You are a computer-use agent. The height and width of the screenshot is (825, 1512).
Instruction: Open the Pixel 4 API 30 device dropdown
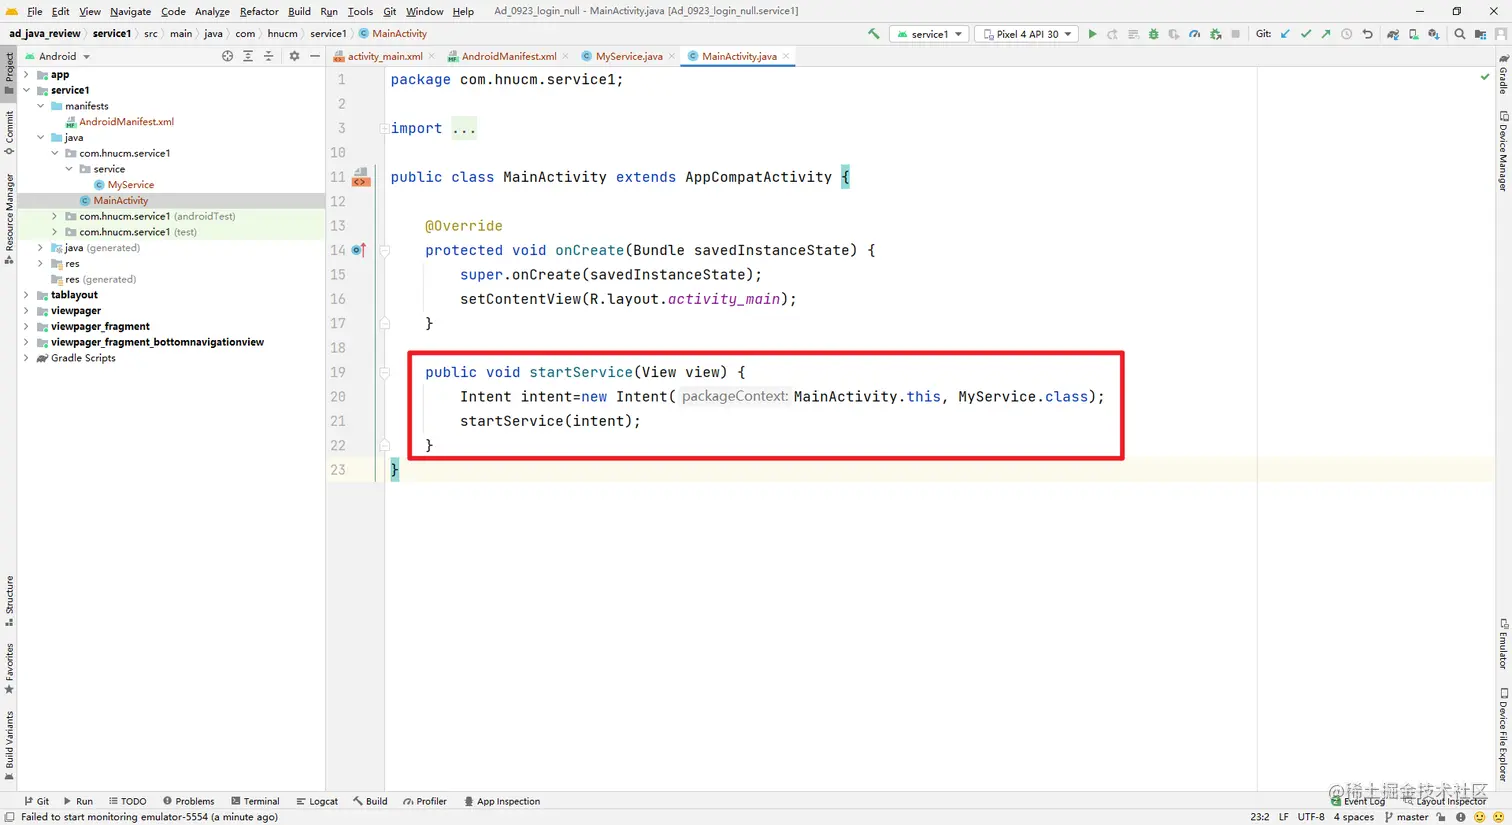point(1027,34)
